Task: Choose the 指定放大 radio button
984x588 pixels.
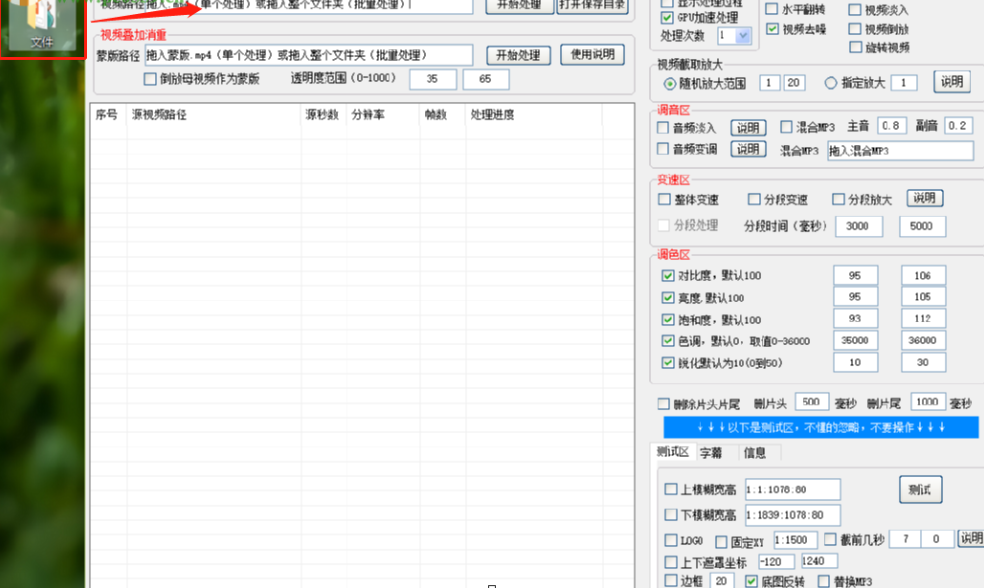Action: [831, 84]
